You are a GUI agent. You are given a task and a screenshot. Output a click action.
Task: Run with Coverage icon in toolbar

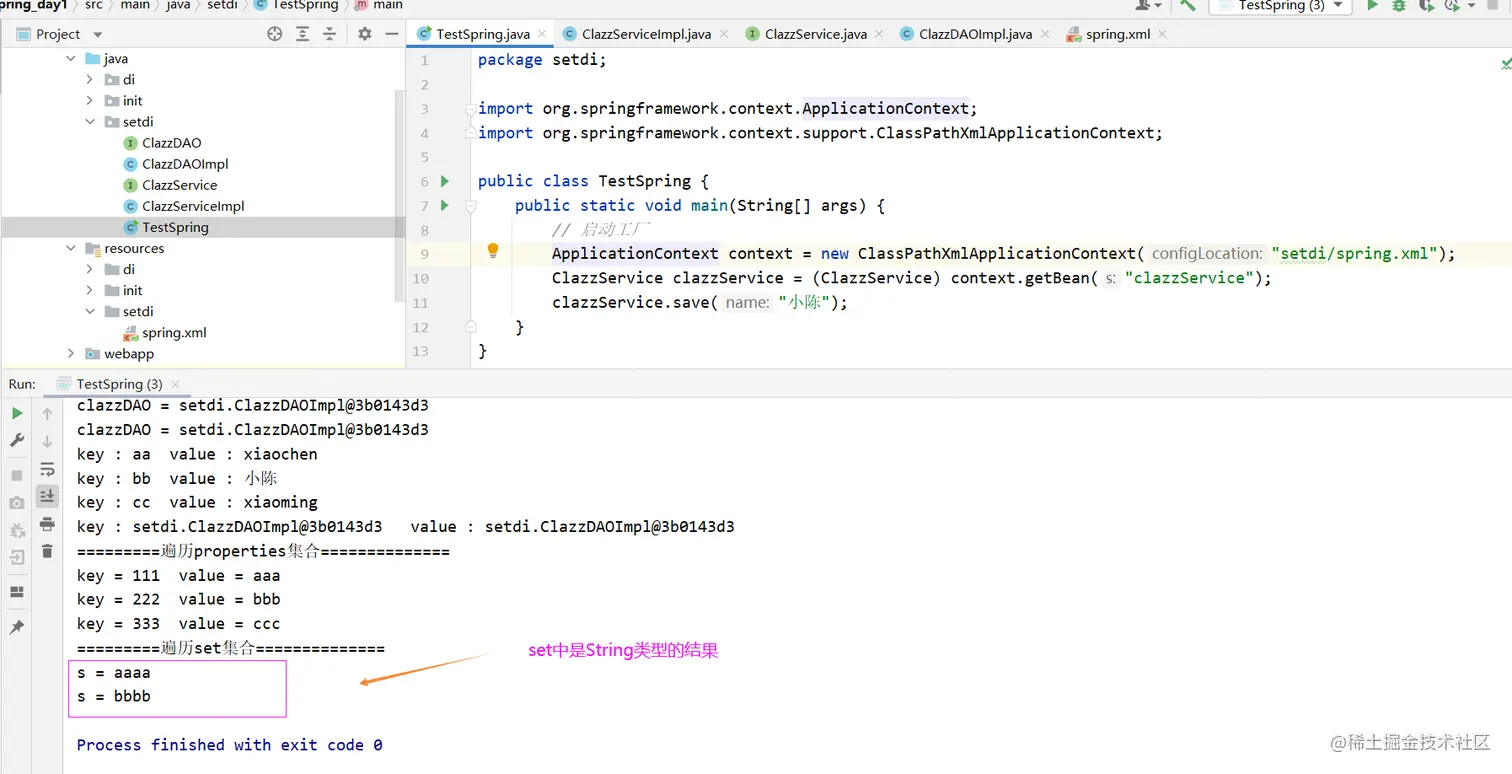pos(1425,5)
